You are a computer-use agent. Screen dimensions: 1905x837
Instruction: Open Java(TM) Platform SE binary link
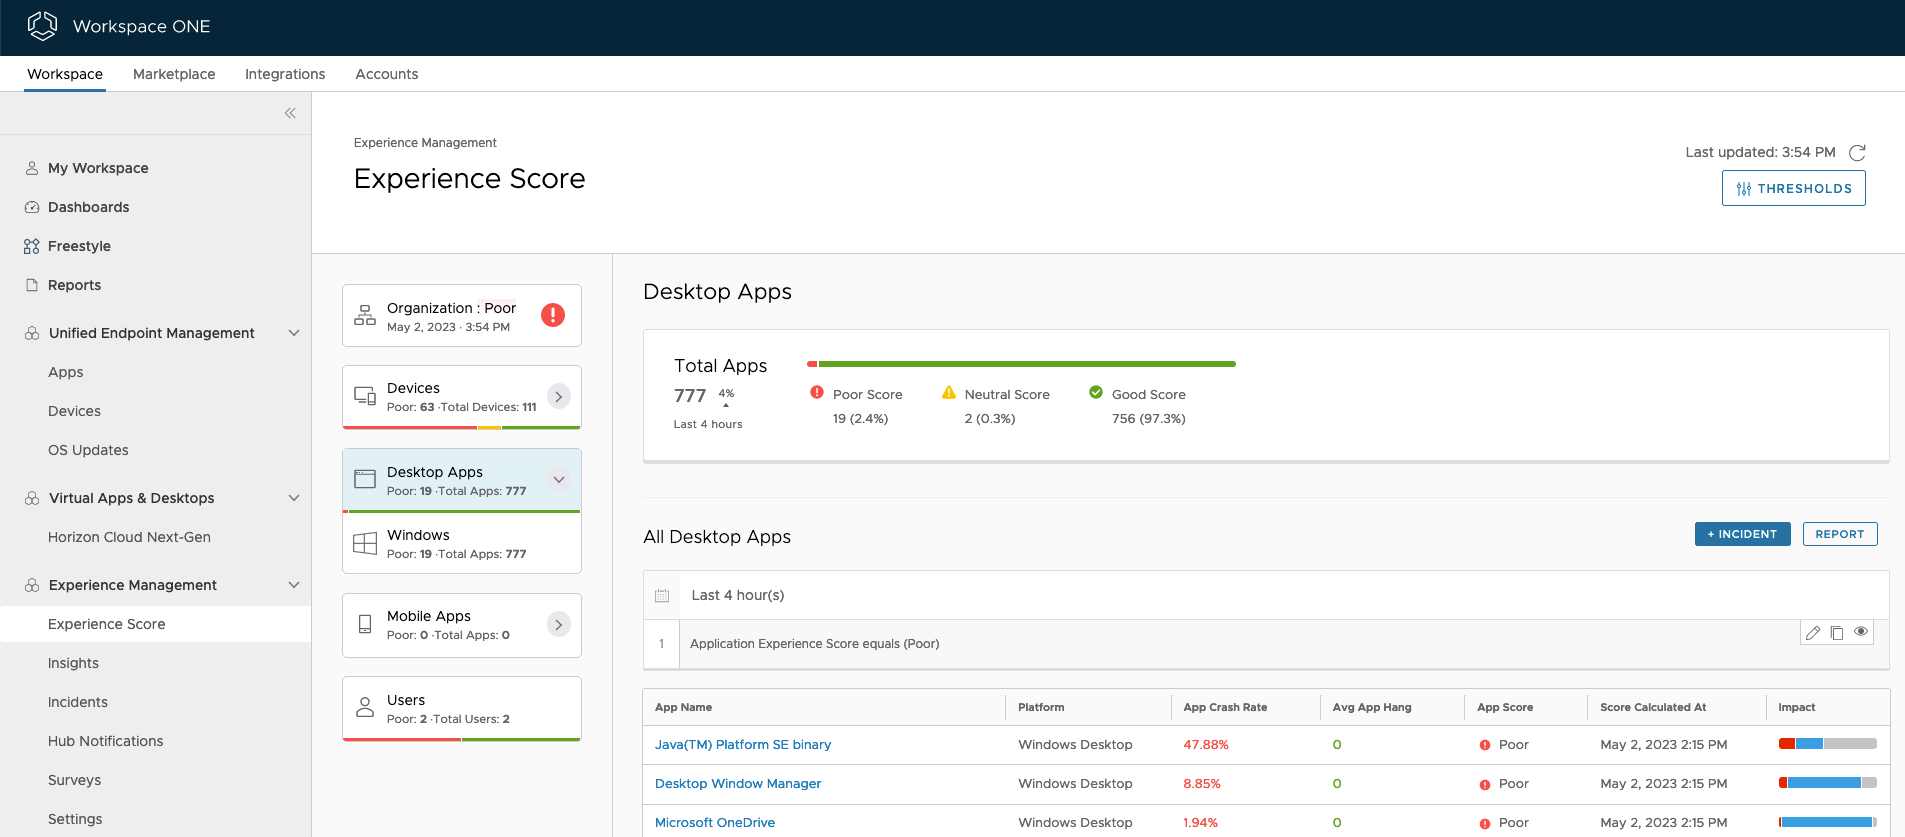pos(743,745)
